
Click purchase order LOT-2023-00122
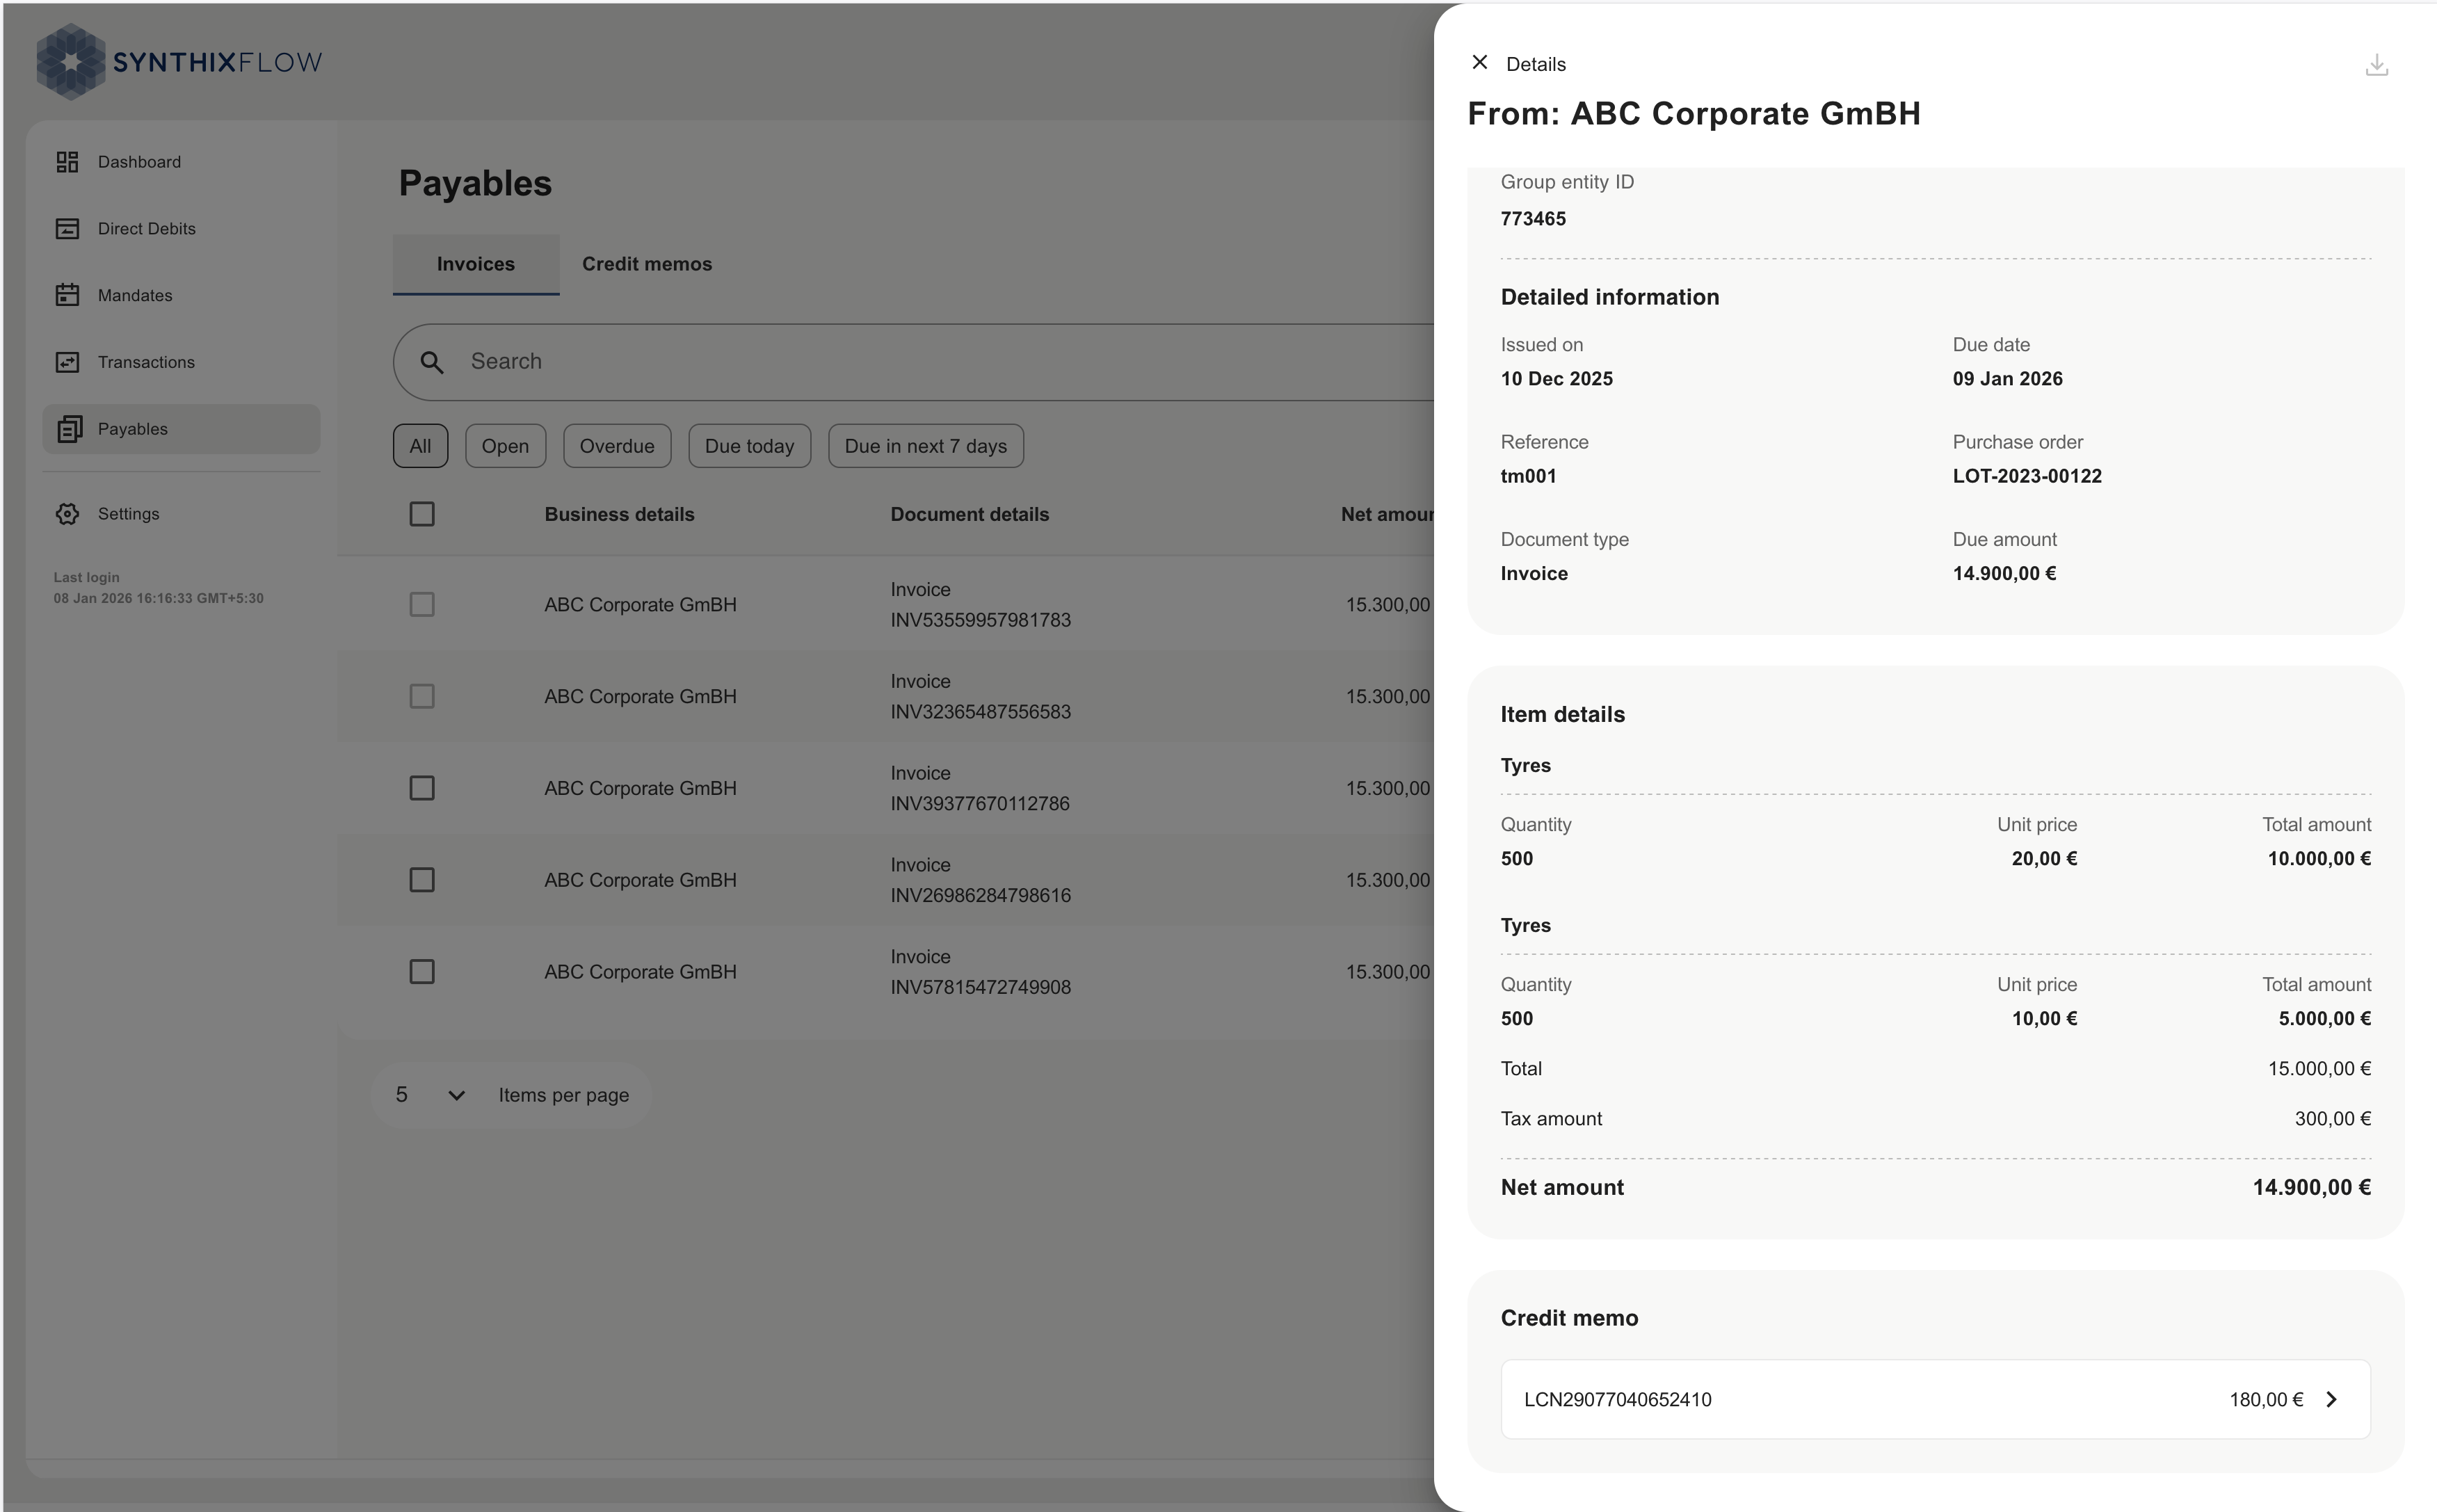2027,476
